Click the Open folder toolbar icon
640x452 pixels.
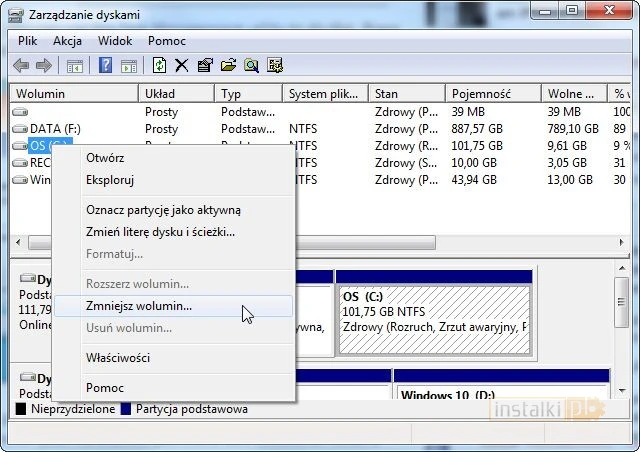229,65
